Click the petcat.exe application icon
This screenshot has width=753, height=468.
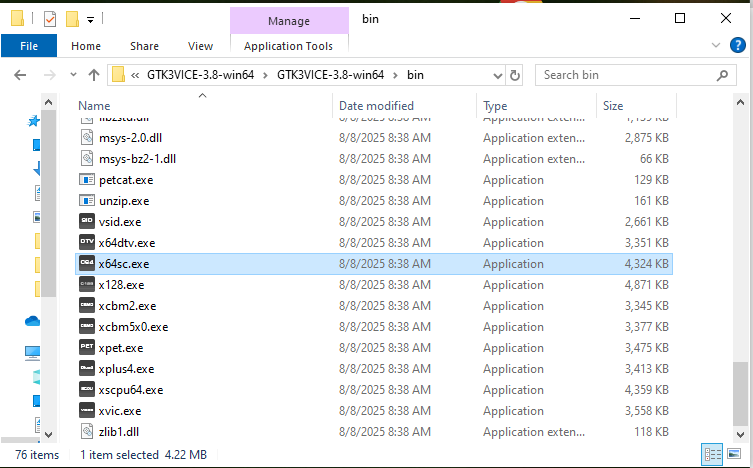pyautogui.click(x=87, y=180)
